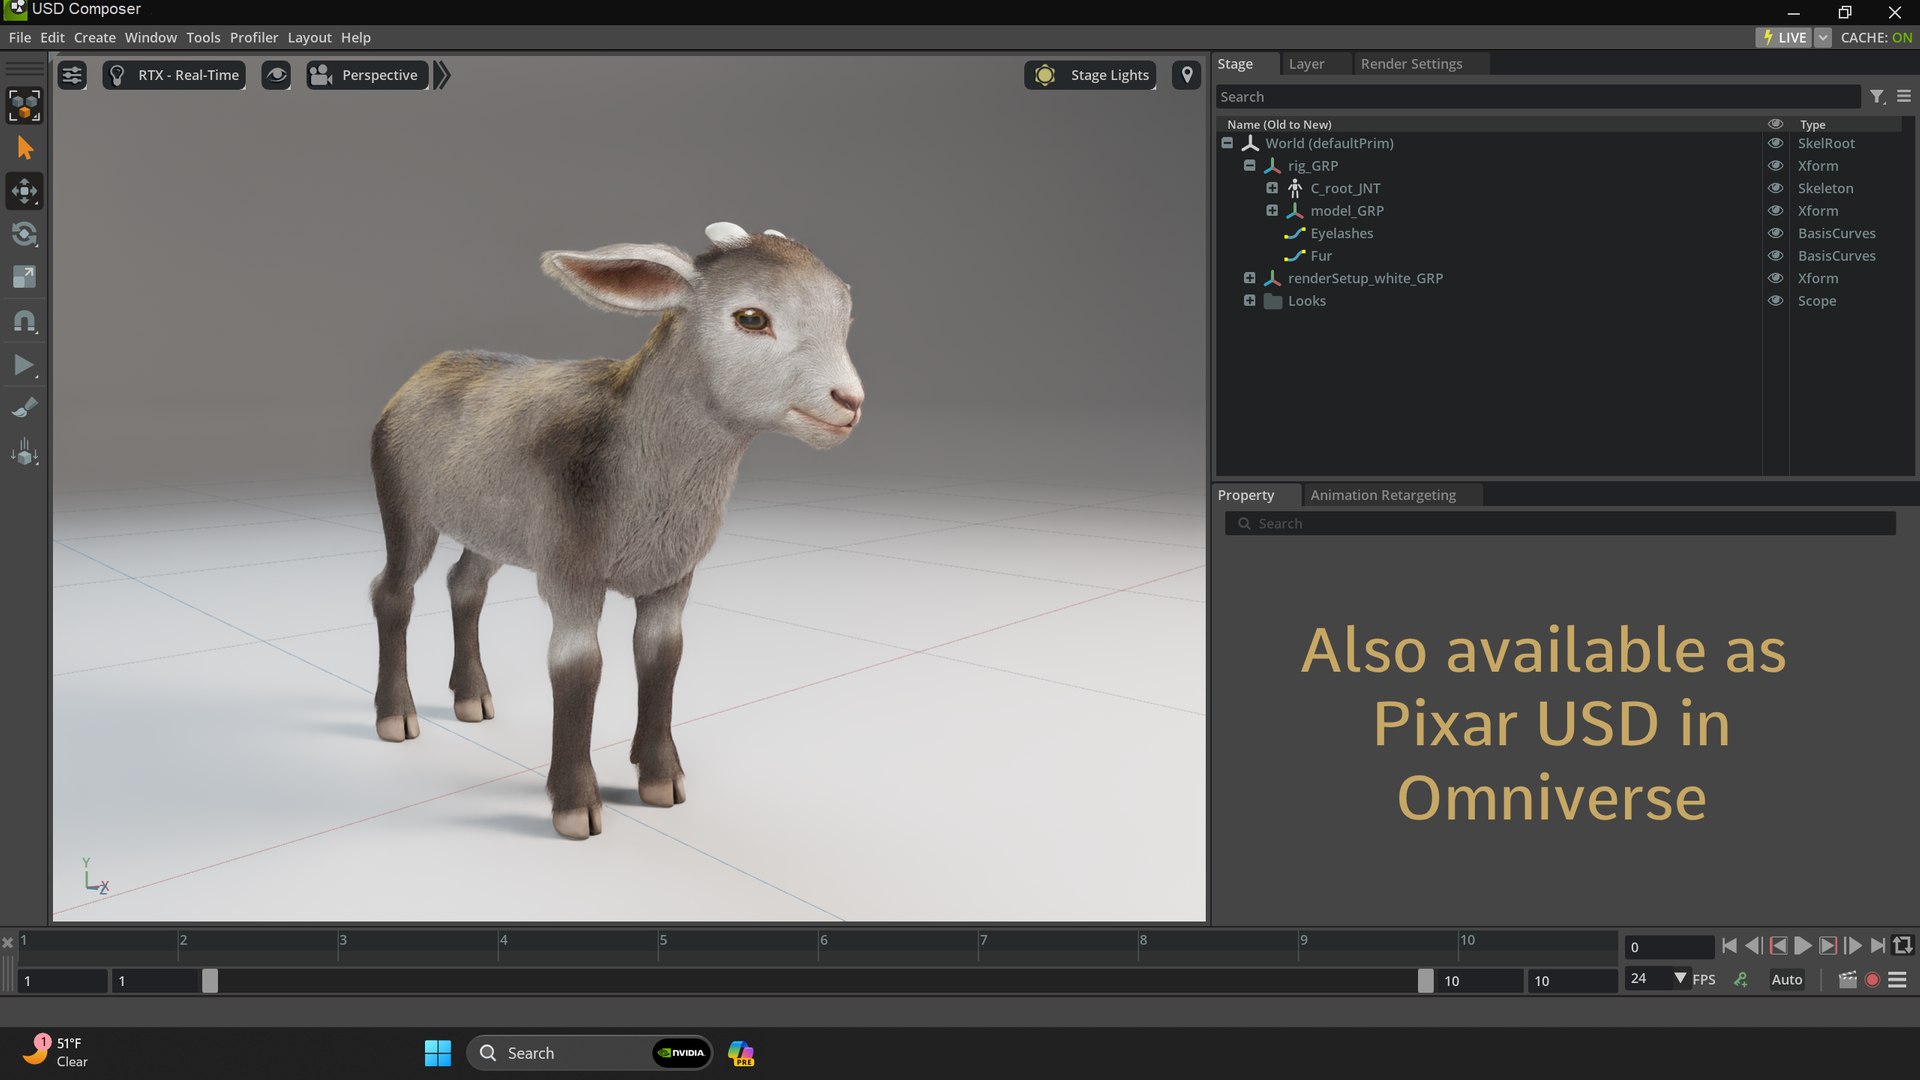Toggle visibility eye for World row
Viewport: 1920px width, 1080px height.
tap(1775, 143)
